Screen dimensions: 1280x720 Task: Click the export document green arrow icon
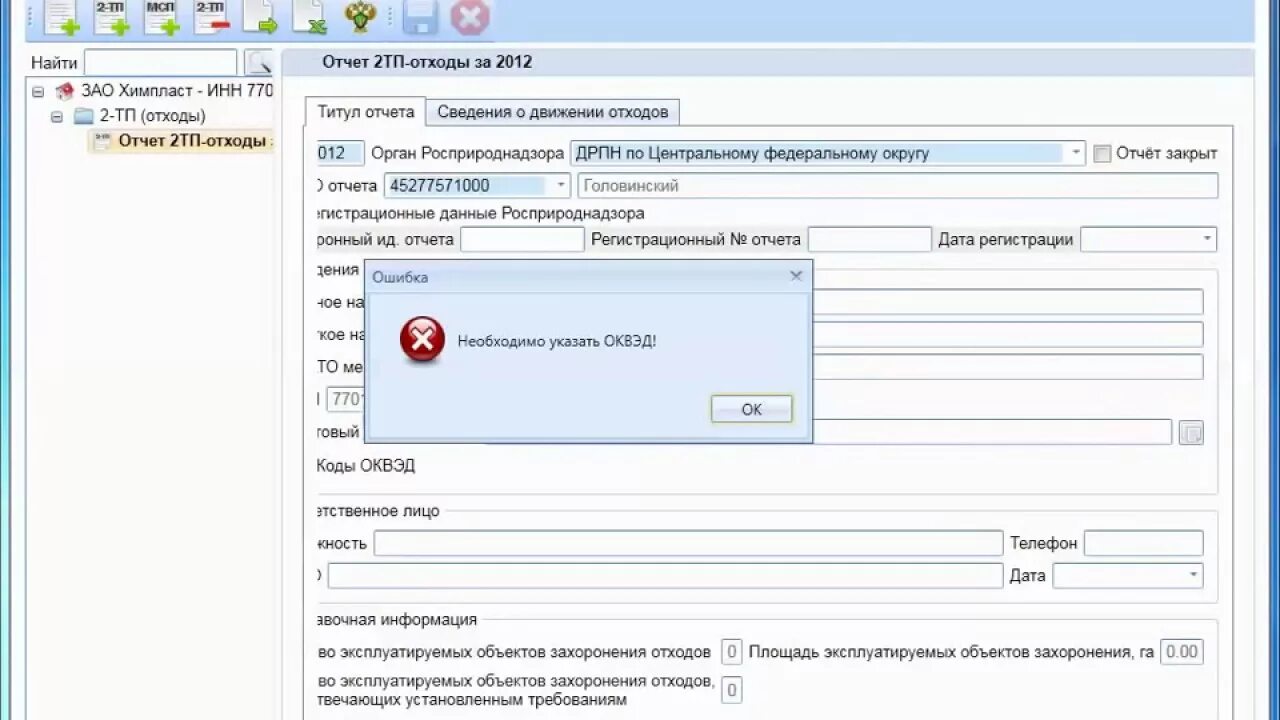click(x=260, y=17)
